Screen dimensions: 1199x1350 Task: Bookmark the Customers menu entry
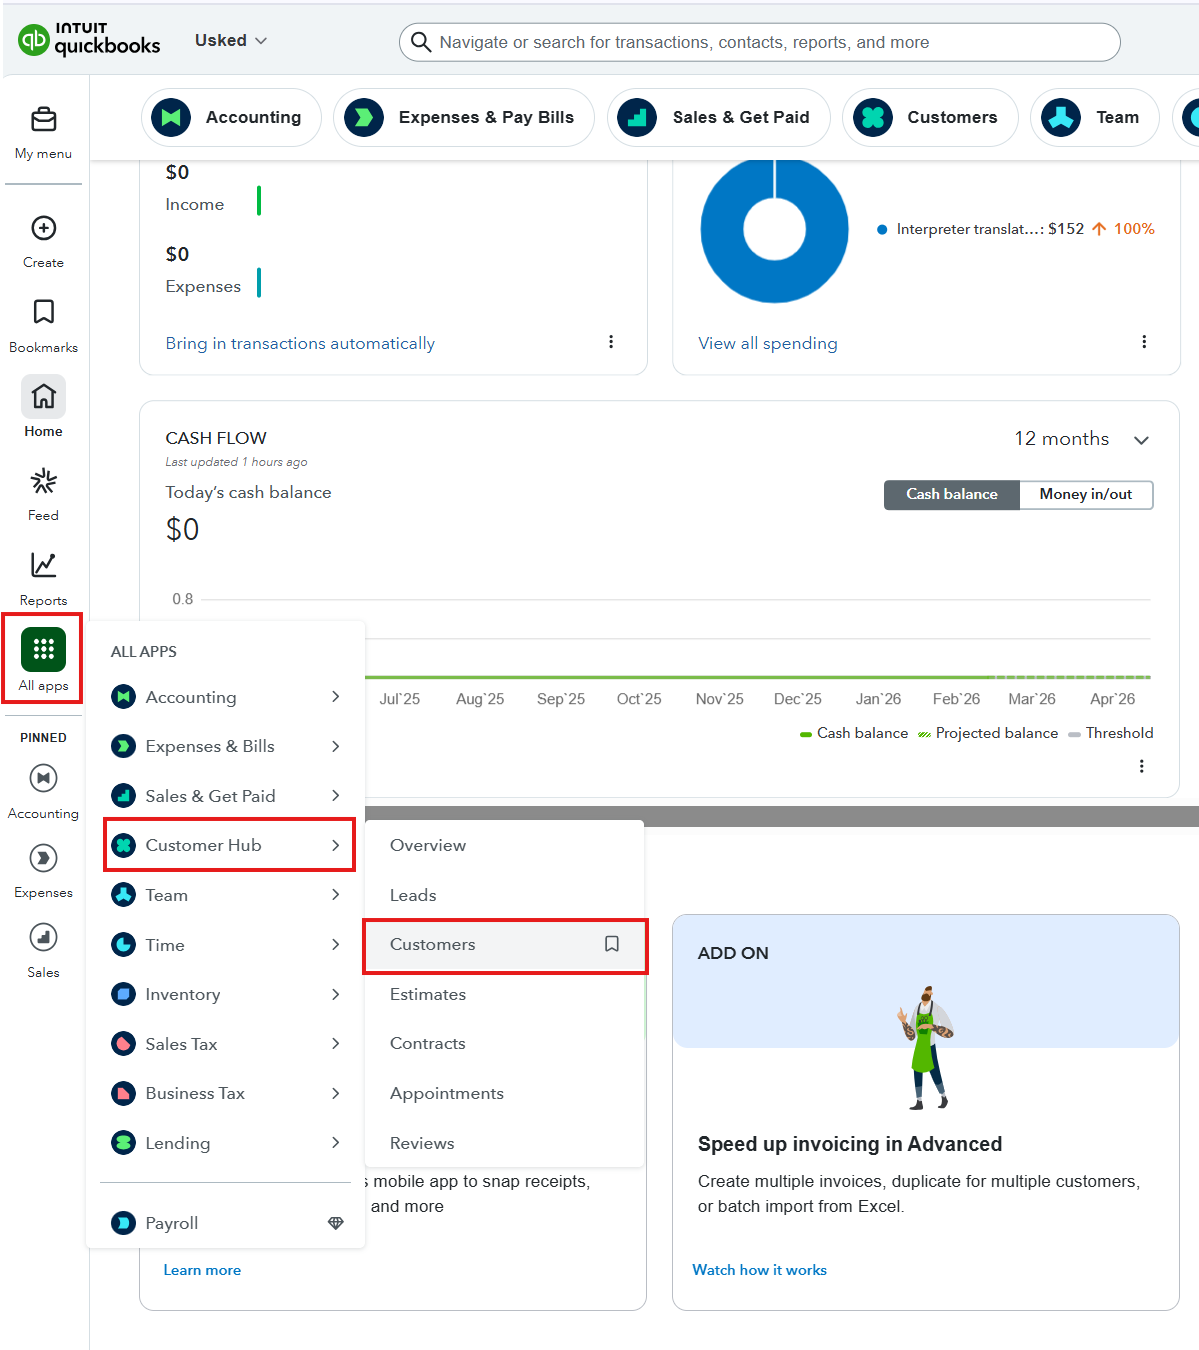612,944
